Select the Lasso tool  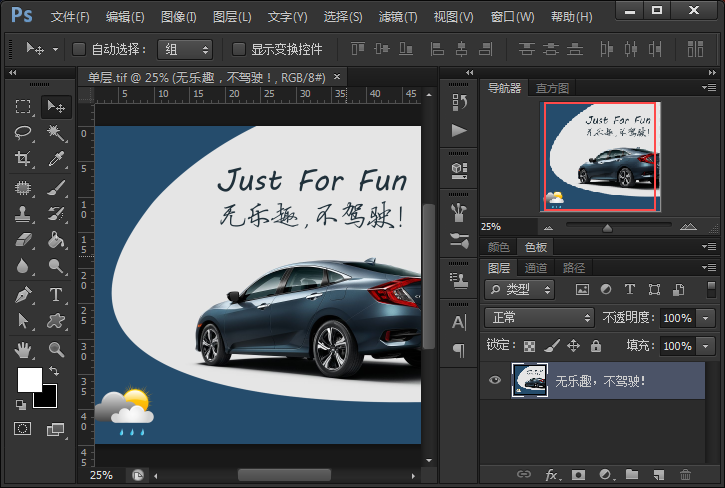[24, 132]
